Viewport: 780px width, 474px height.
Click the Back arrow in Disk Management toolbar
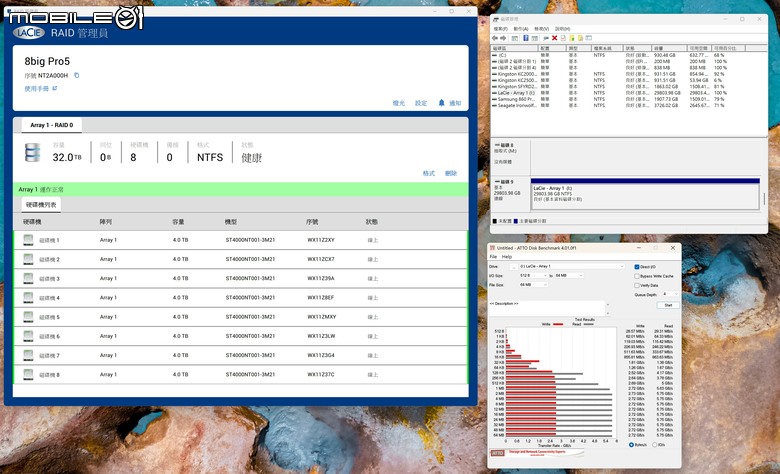(495, 38)
